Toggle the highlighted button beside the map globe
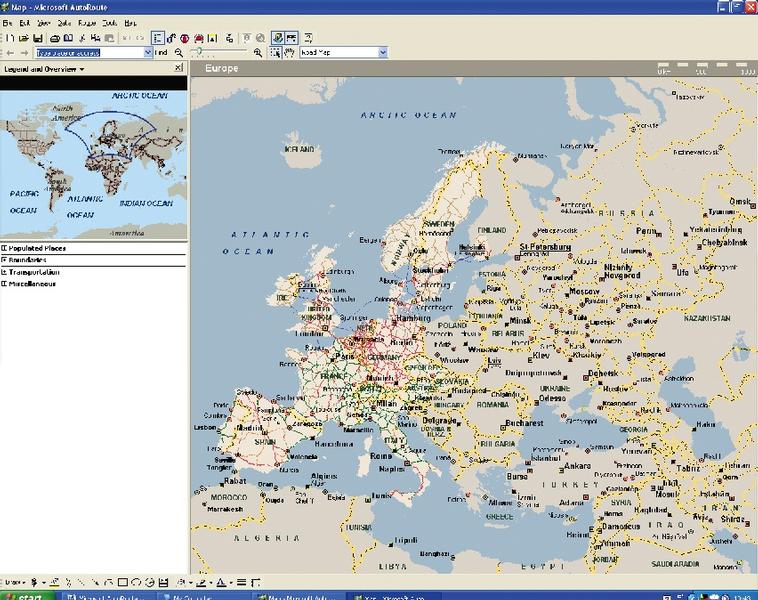The height and width of the screenshot is (600, 758). click(292, 38)
